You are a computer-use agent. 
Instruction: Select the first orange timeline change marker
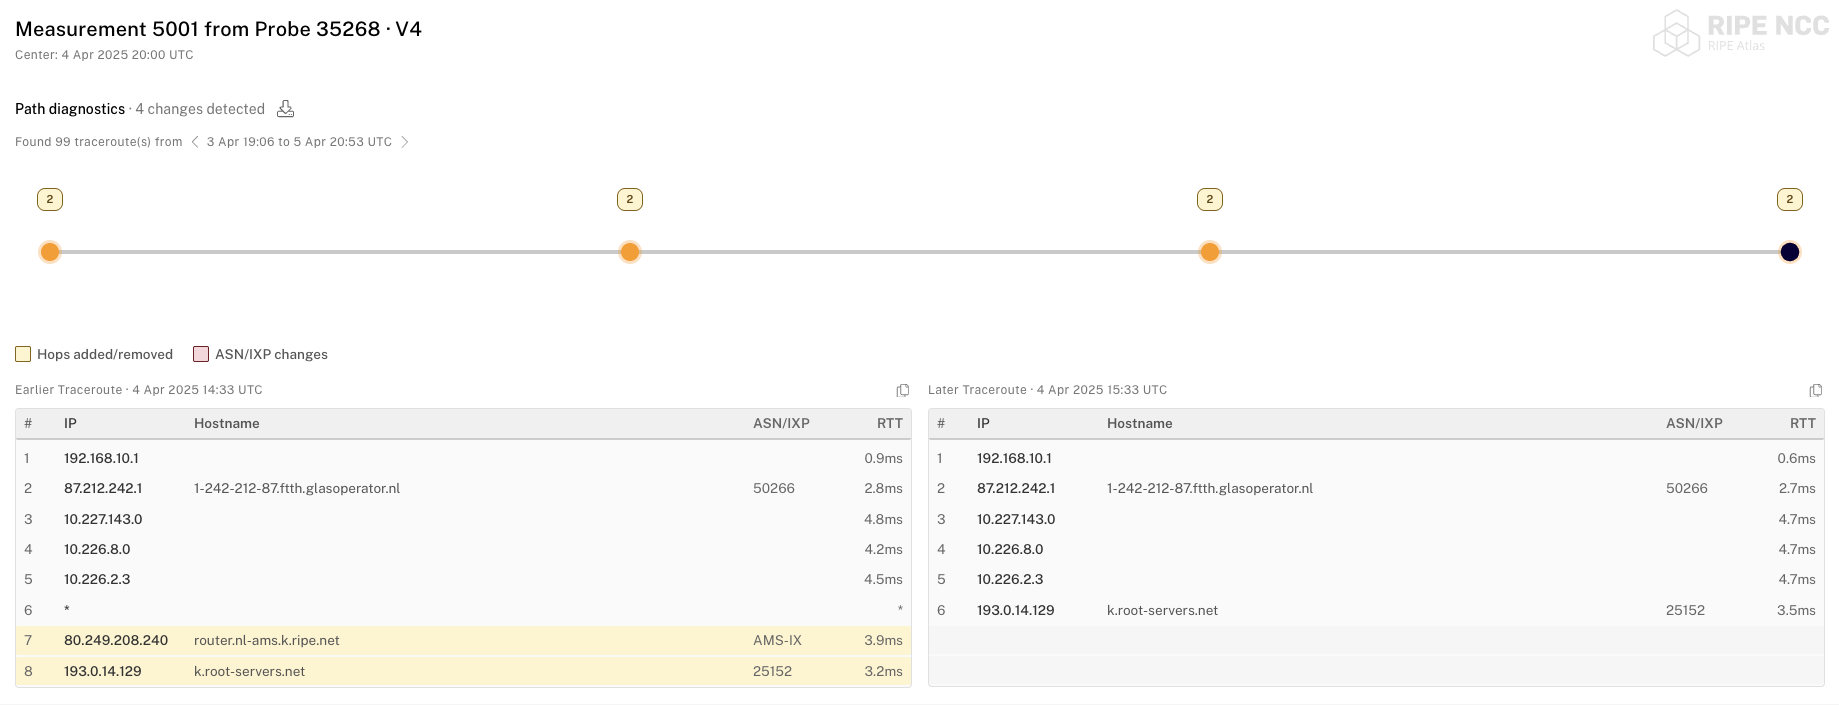pos(50,252)
